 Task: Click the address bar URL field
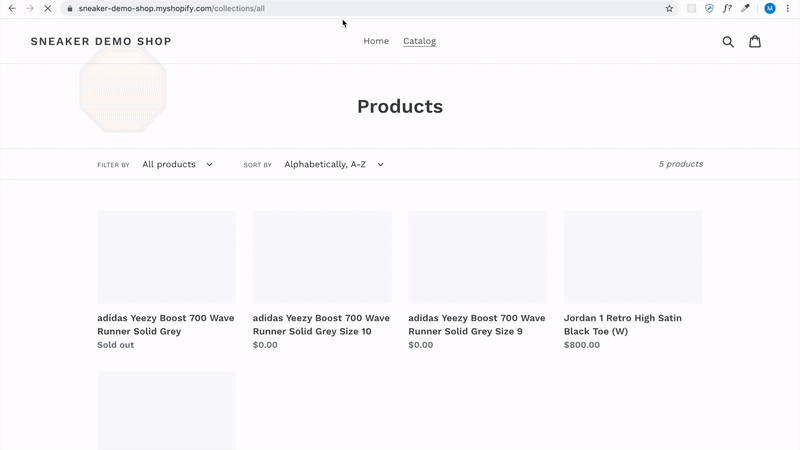click(x=367, y=9)
